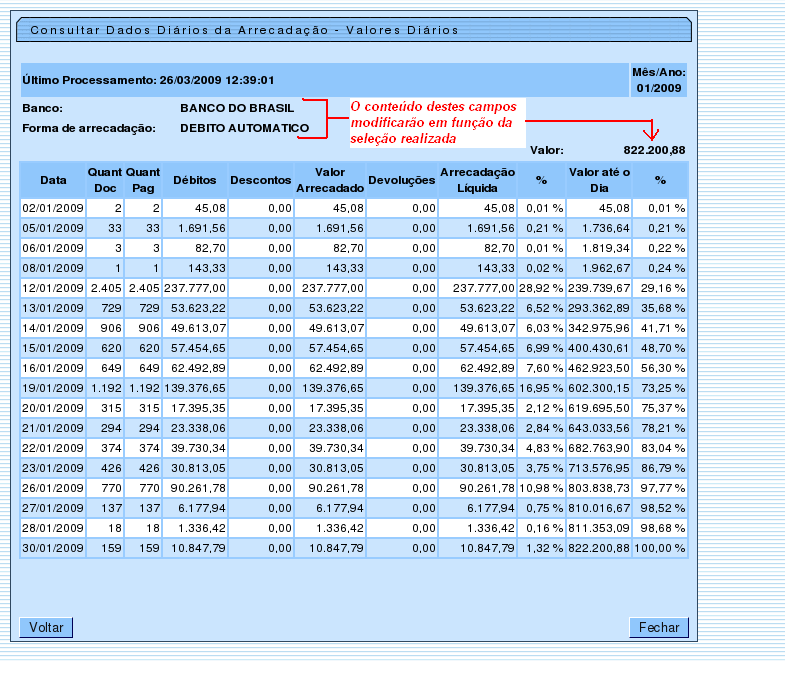The width and height of the screenshot is (797, 678).
Task: Click the 30/01/2009 date cell
Action: 53,549
